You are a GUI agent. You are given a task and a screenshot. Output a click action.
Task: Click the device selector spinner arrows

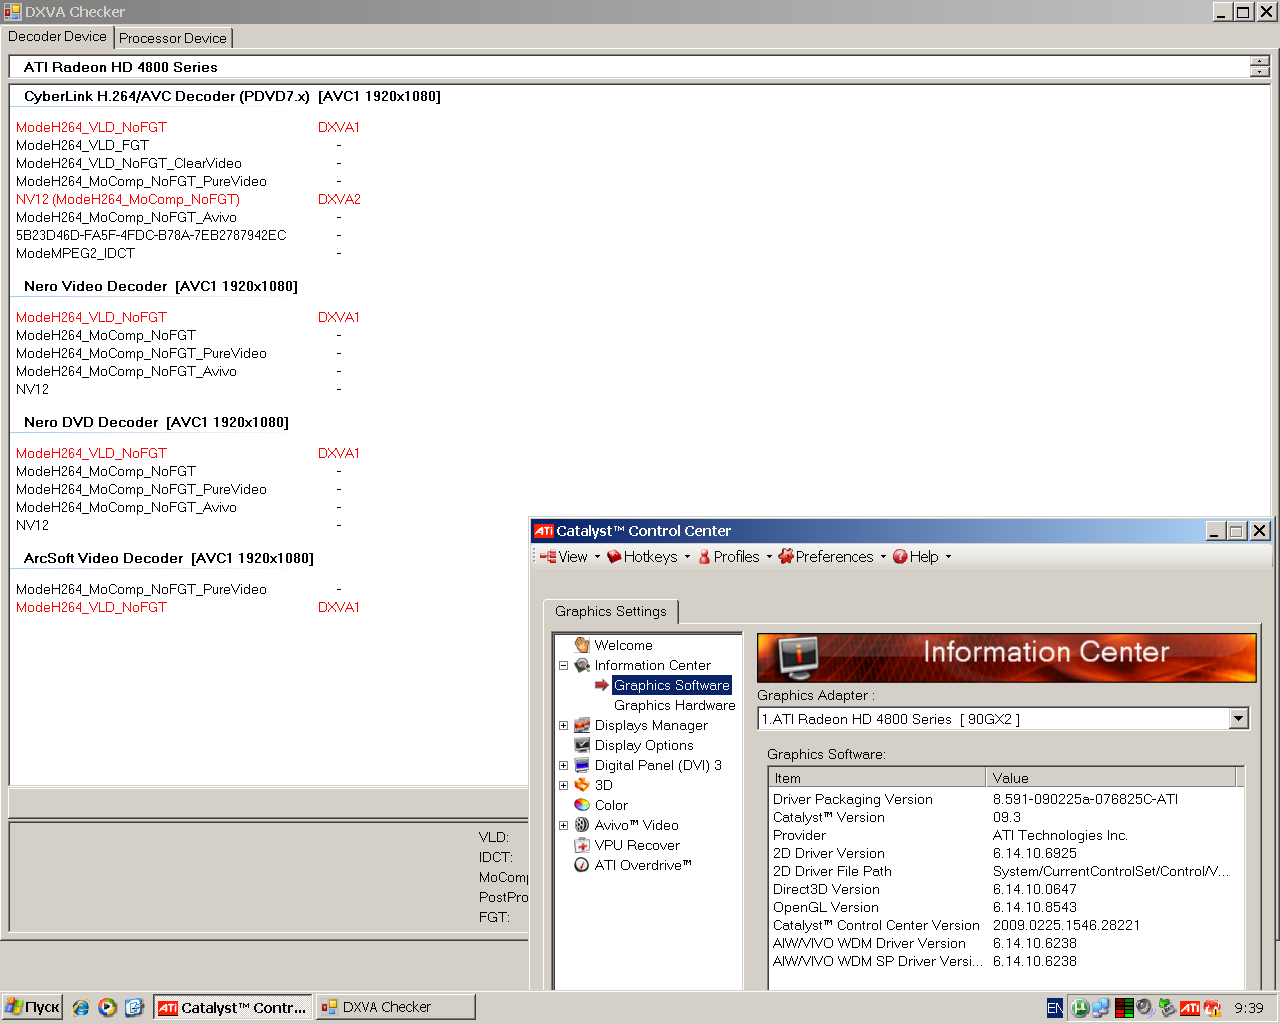pyautogui.click(x=1259, y=67)
